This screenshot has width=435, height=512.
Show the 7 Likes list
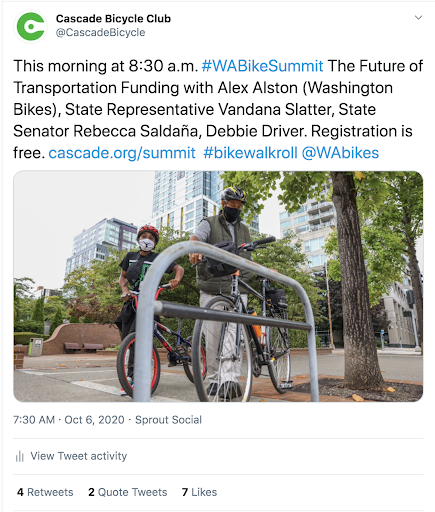(199, 492)
